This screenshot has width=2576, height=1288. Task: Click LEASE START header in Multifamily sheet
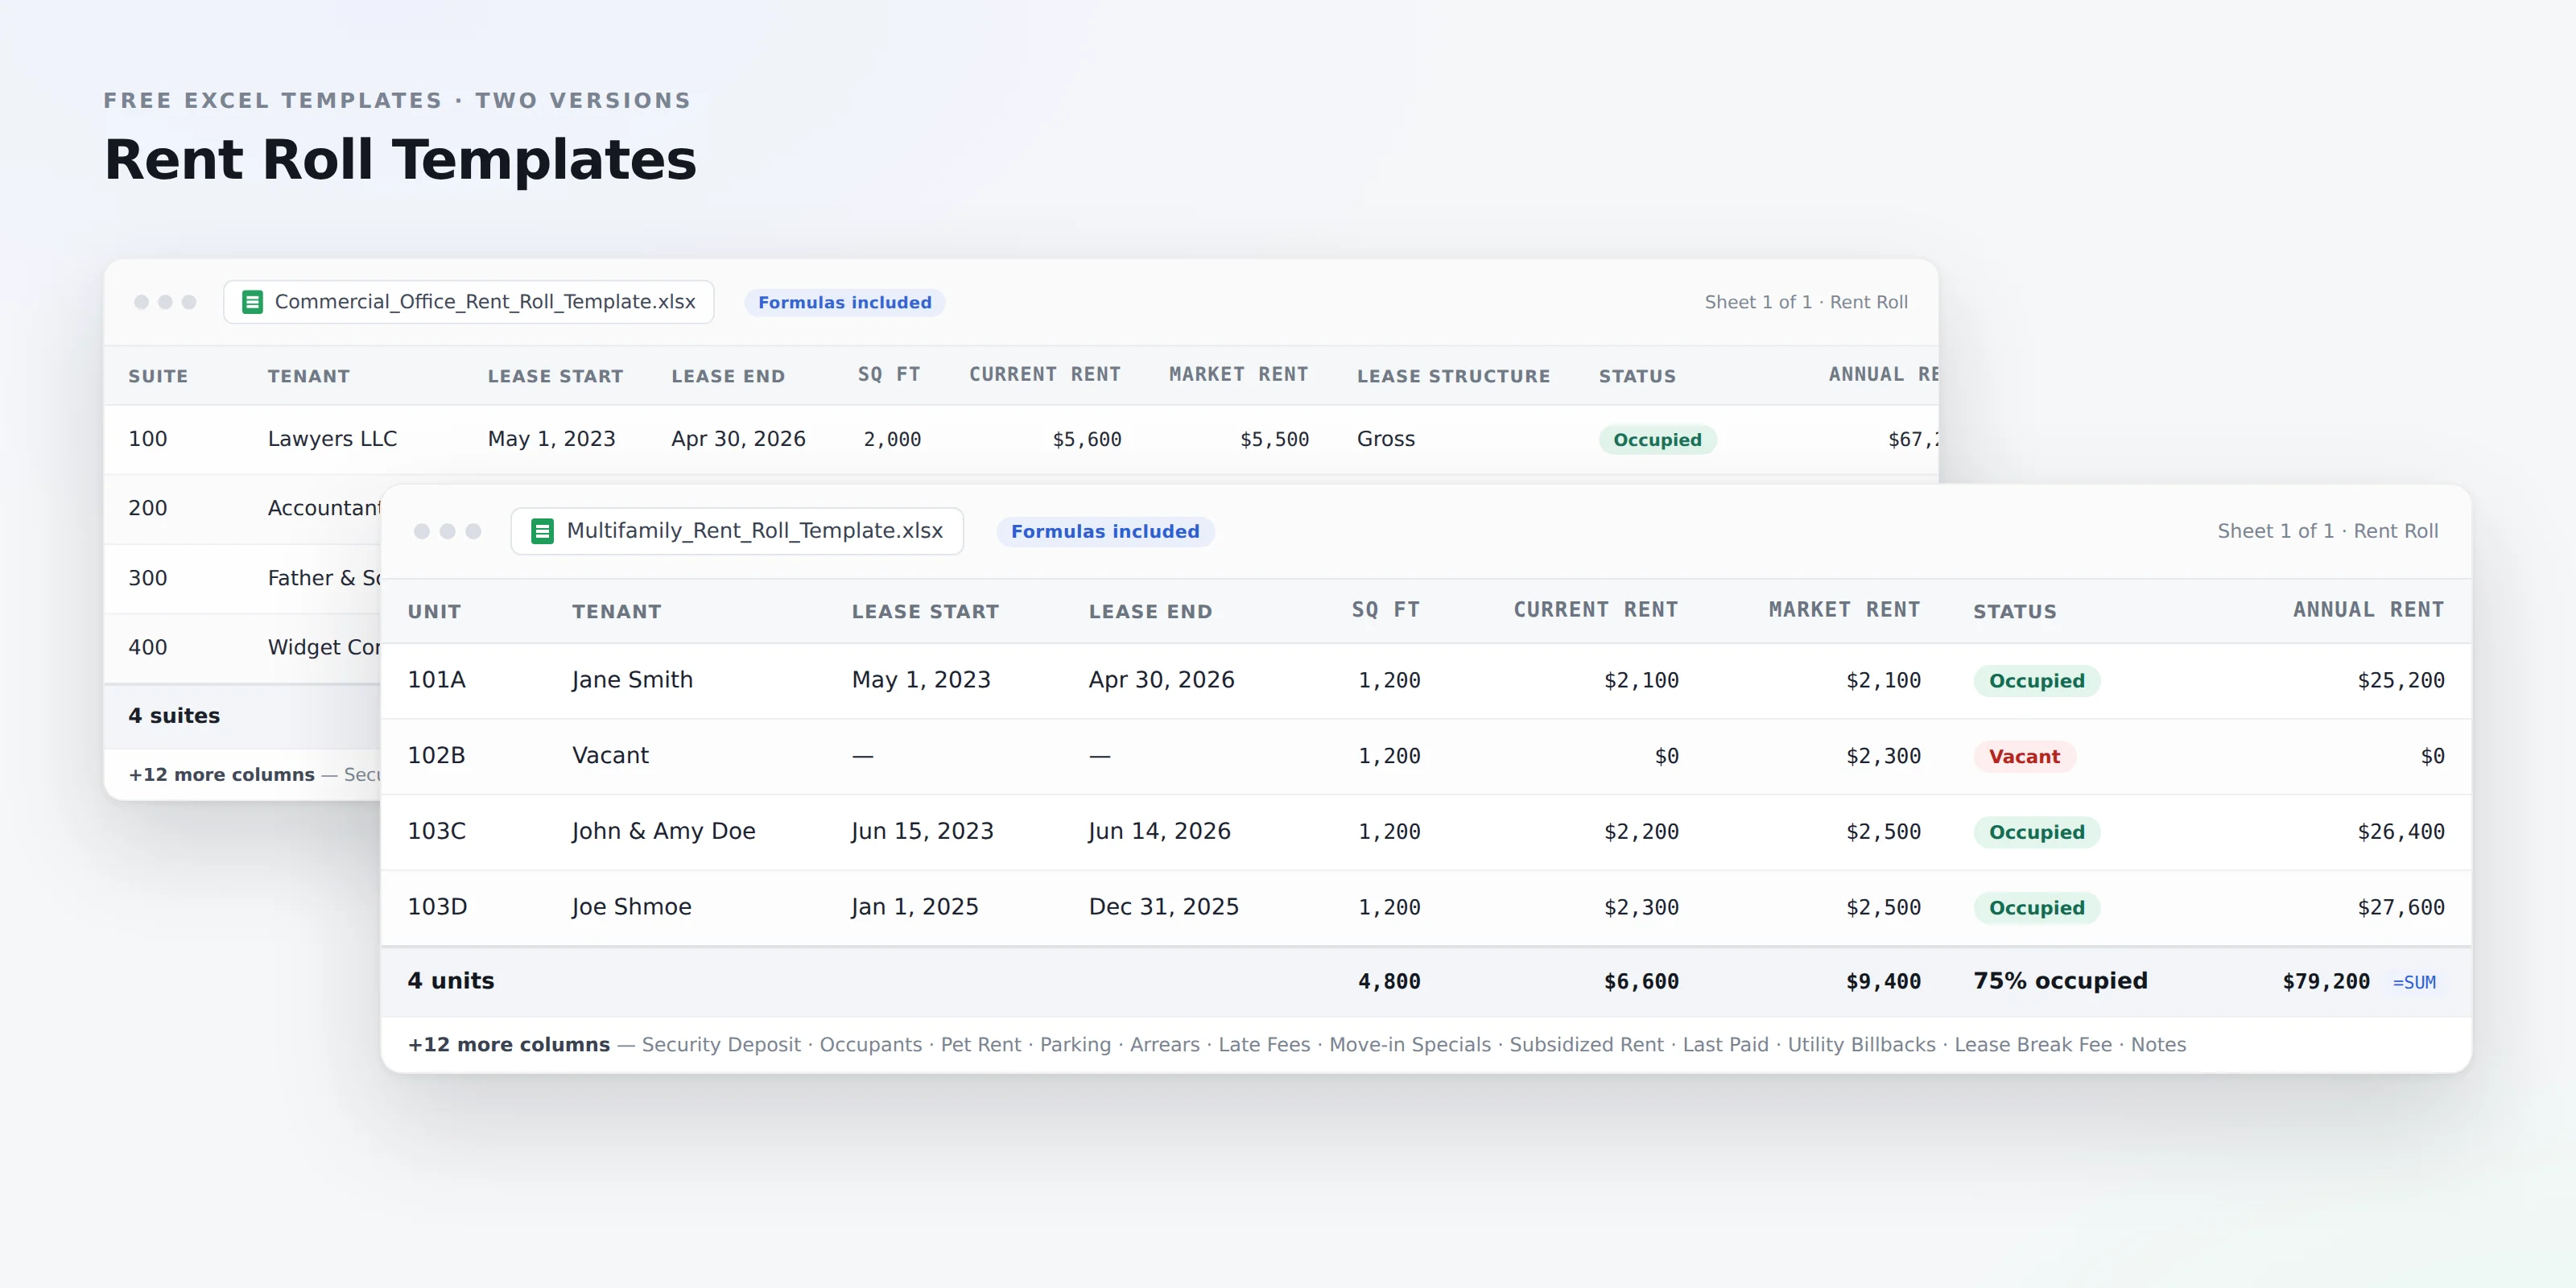(x=925, y=611)
